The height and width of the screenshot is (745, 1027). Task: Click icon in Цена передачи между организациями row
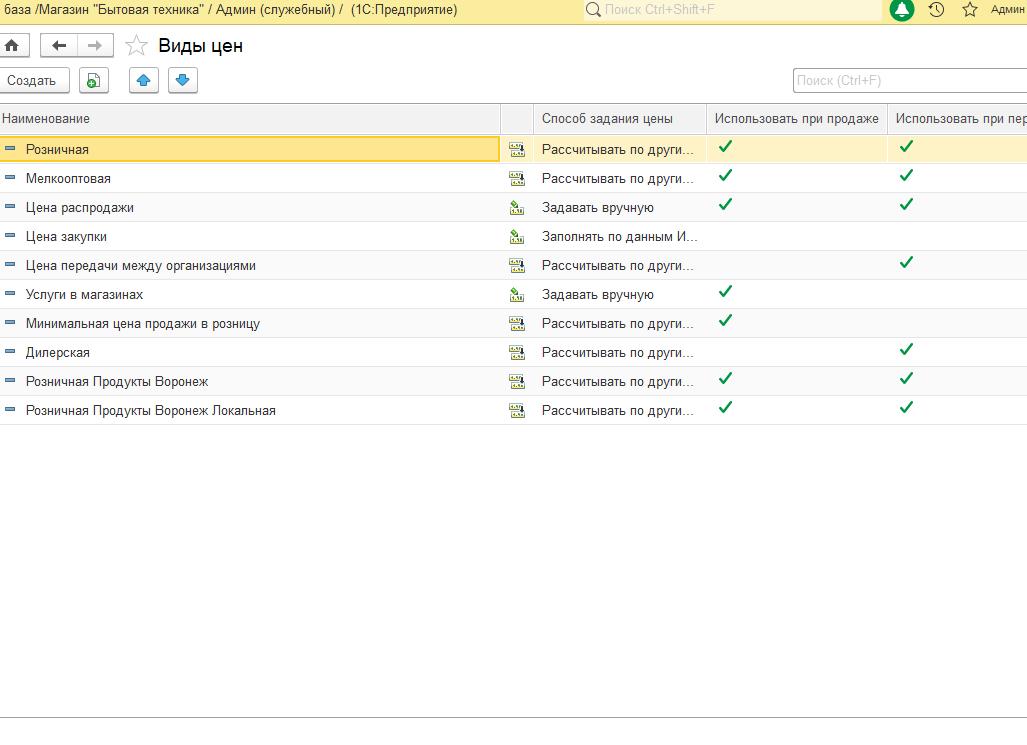(x=517, y=265)
